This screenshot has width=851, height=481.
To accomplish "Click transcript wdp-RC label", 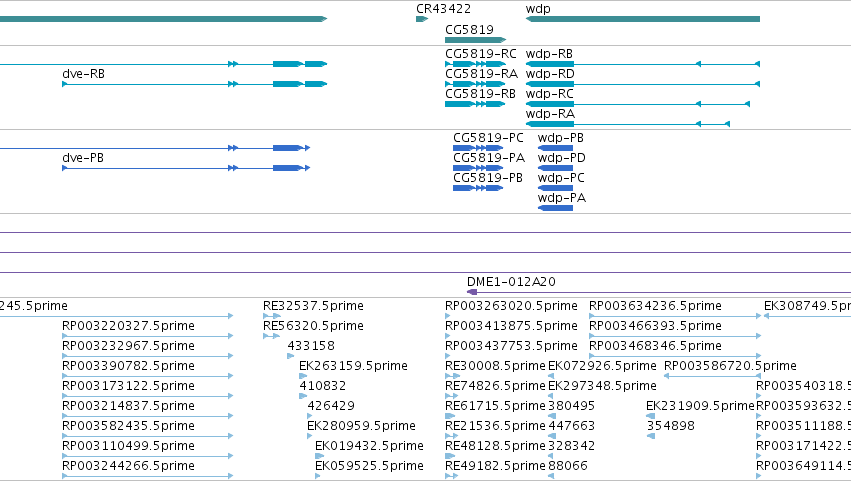I will pyautogui.click(x=549, y=94).
